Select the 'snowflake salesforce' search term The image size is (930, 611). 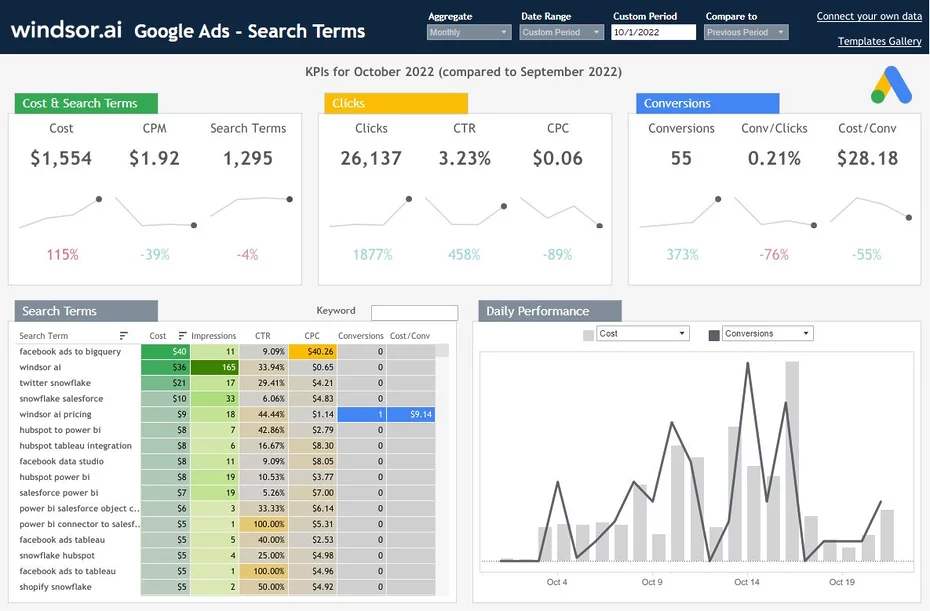[60, 399]
